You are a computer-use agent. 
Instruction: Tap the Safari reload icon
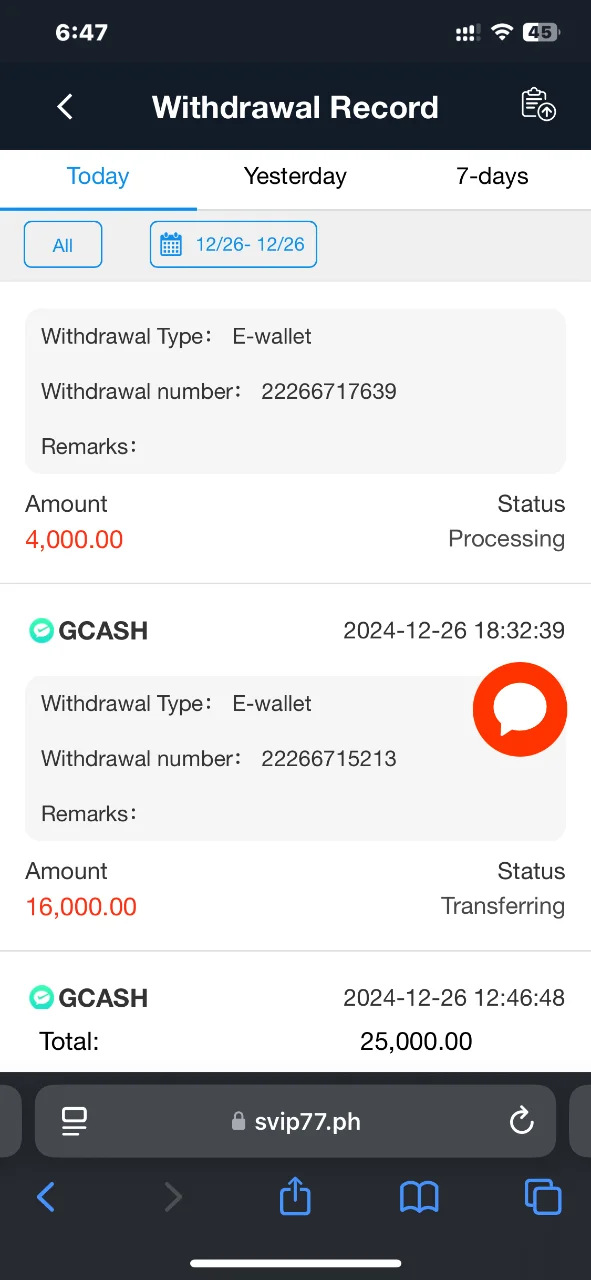(522, 1121)
